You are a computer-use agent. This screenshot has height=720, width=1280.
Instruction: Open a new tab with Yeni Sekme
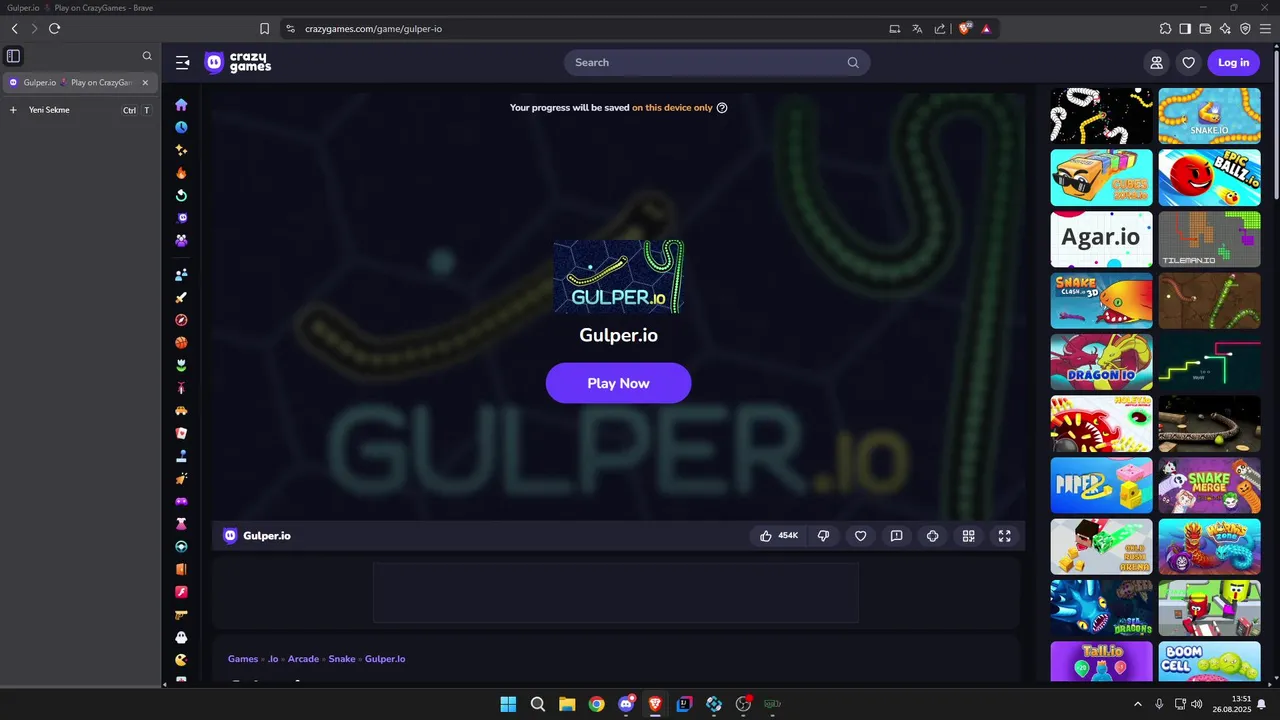tap(80, 110)
